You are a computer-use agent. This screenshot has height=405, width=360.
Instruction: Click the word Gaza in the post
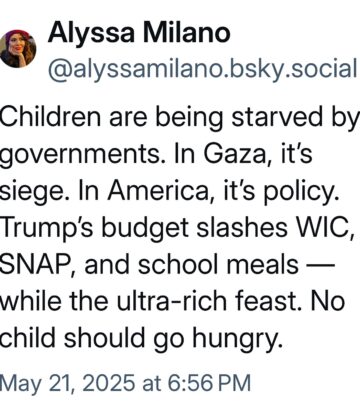coord(236,154)
